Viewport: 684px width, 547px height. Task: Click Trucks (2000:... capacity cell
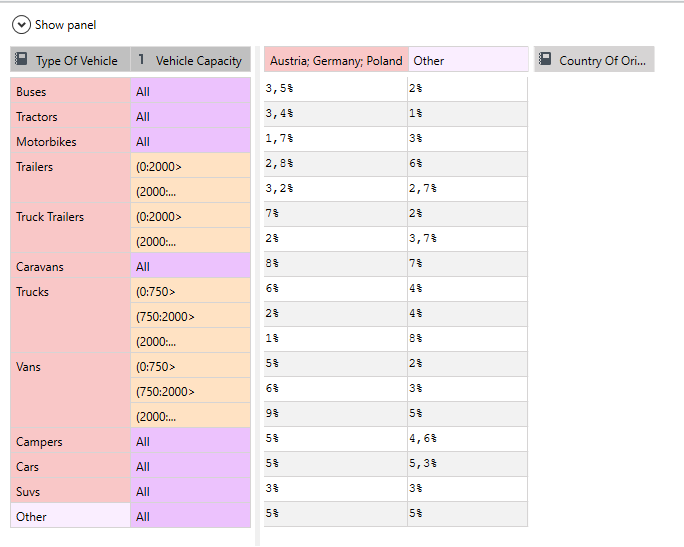(191, 341)
